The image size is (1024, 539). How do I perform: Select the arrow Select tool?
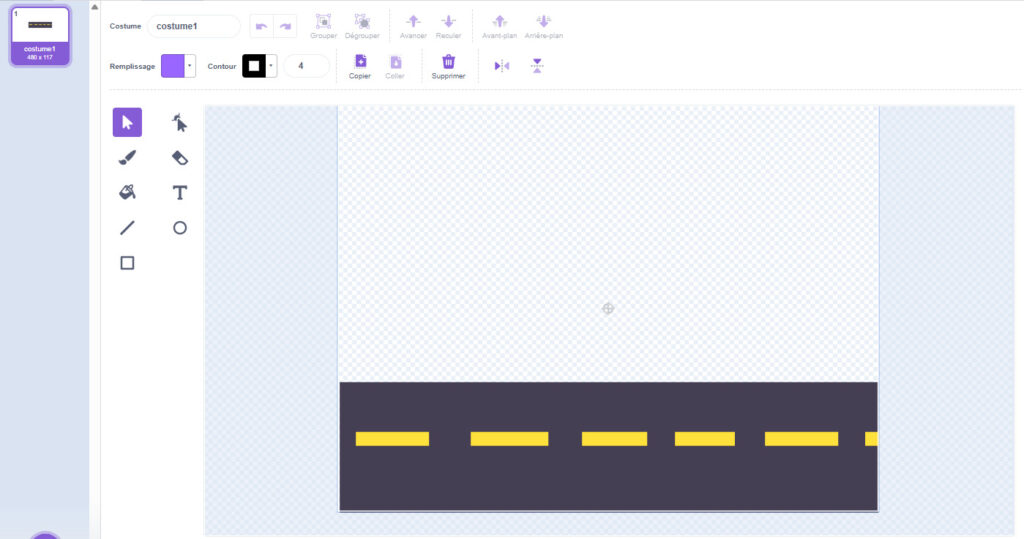[x=127, y=122]
